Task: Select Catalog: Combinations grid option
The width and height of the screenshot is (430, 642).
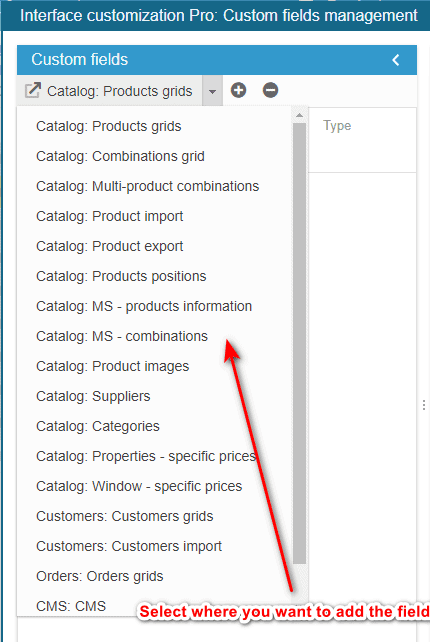Action: tap(120, 156)
